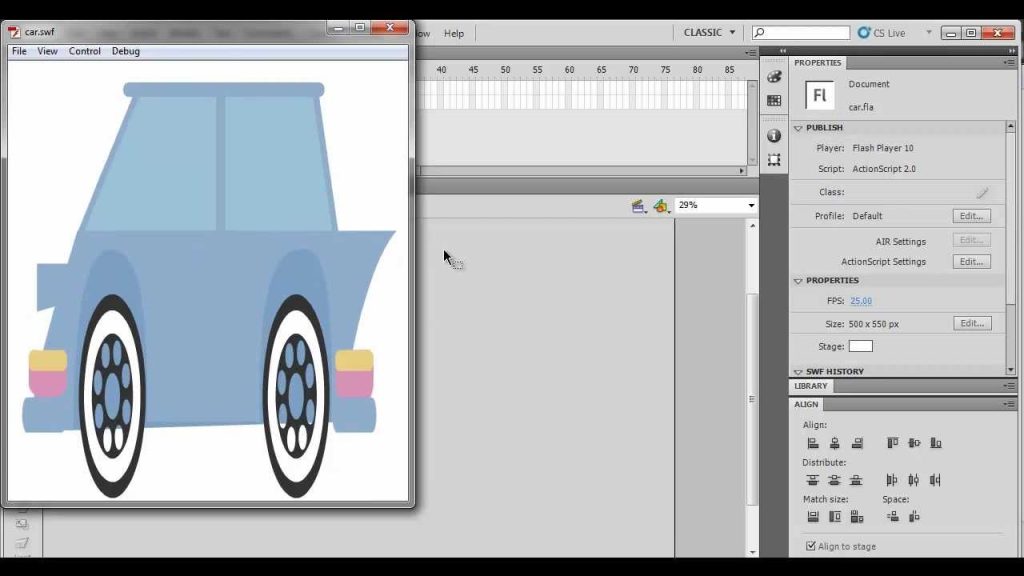
Task: Switch to the LIBRARY tab
Action: (810, 386)
